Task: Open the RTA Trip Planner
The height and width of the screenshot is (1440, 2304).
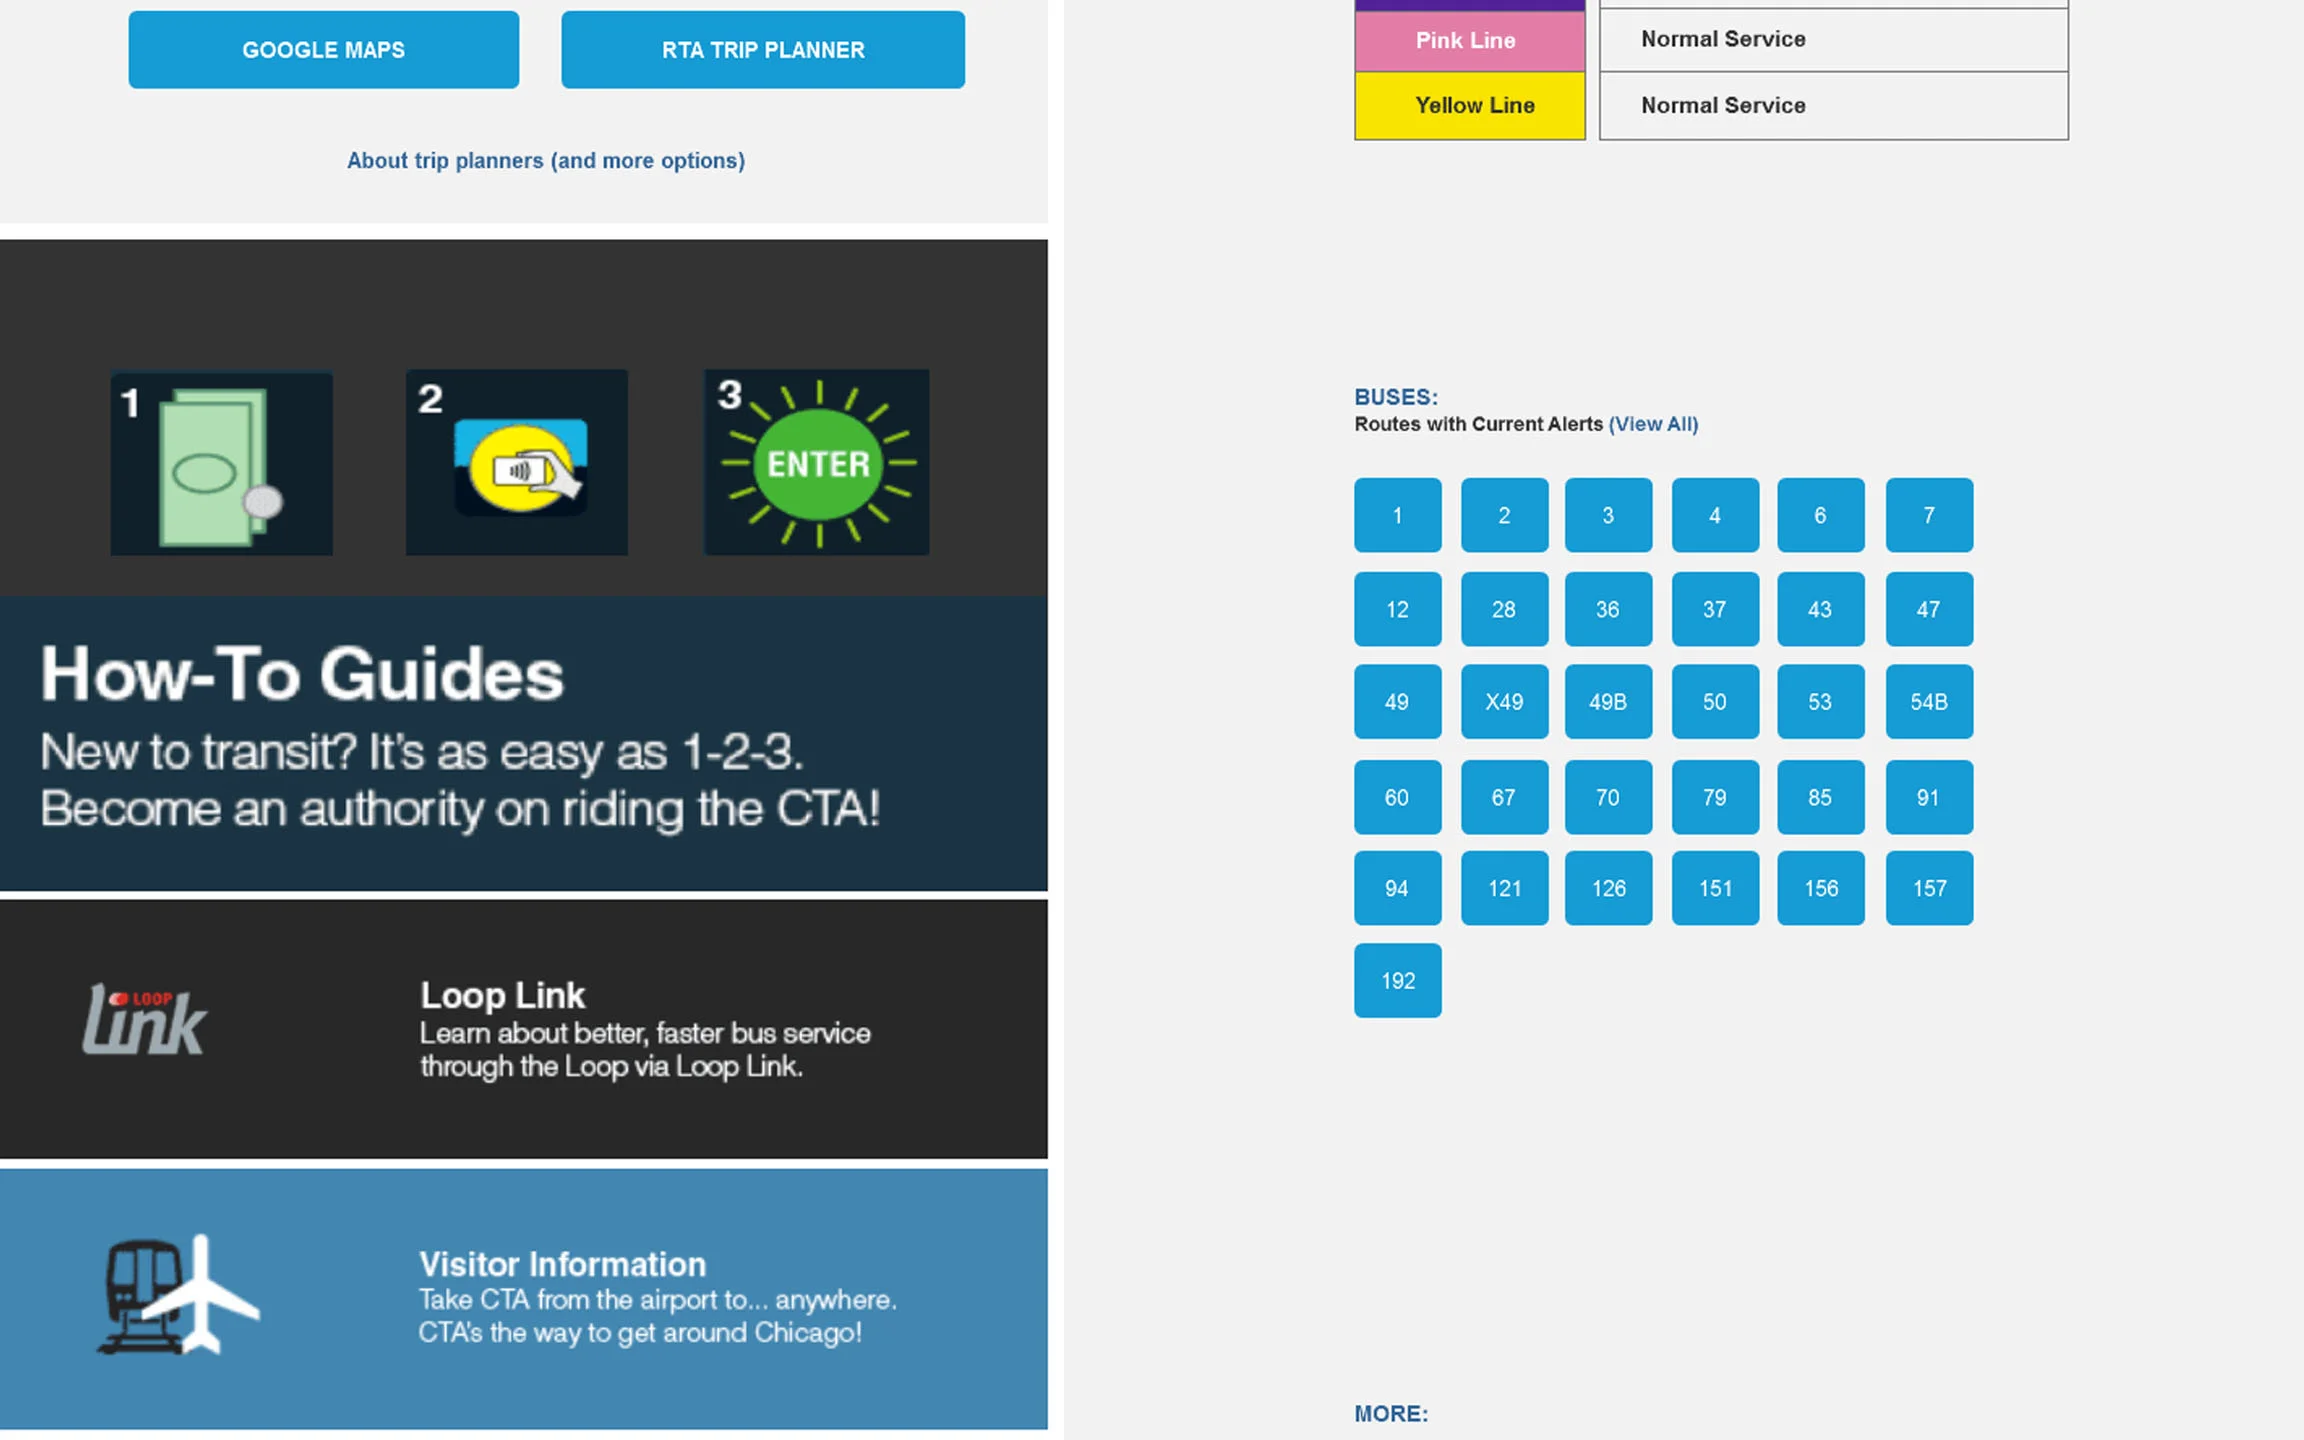Action: [762, 50]
